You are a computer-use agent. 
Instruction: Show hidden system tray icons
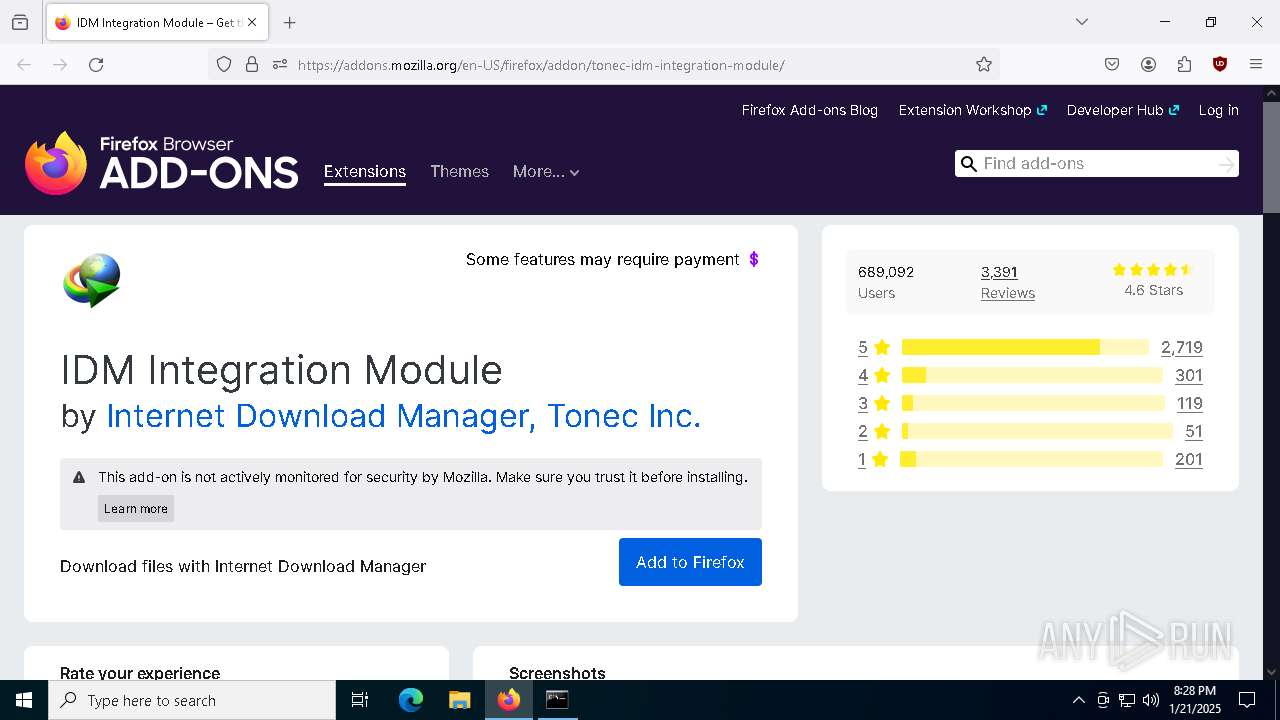(1078, 700)
